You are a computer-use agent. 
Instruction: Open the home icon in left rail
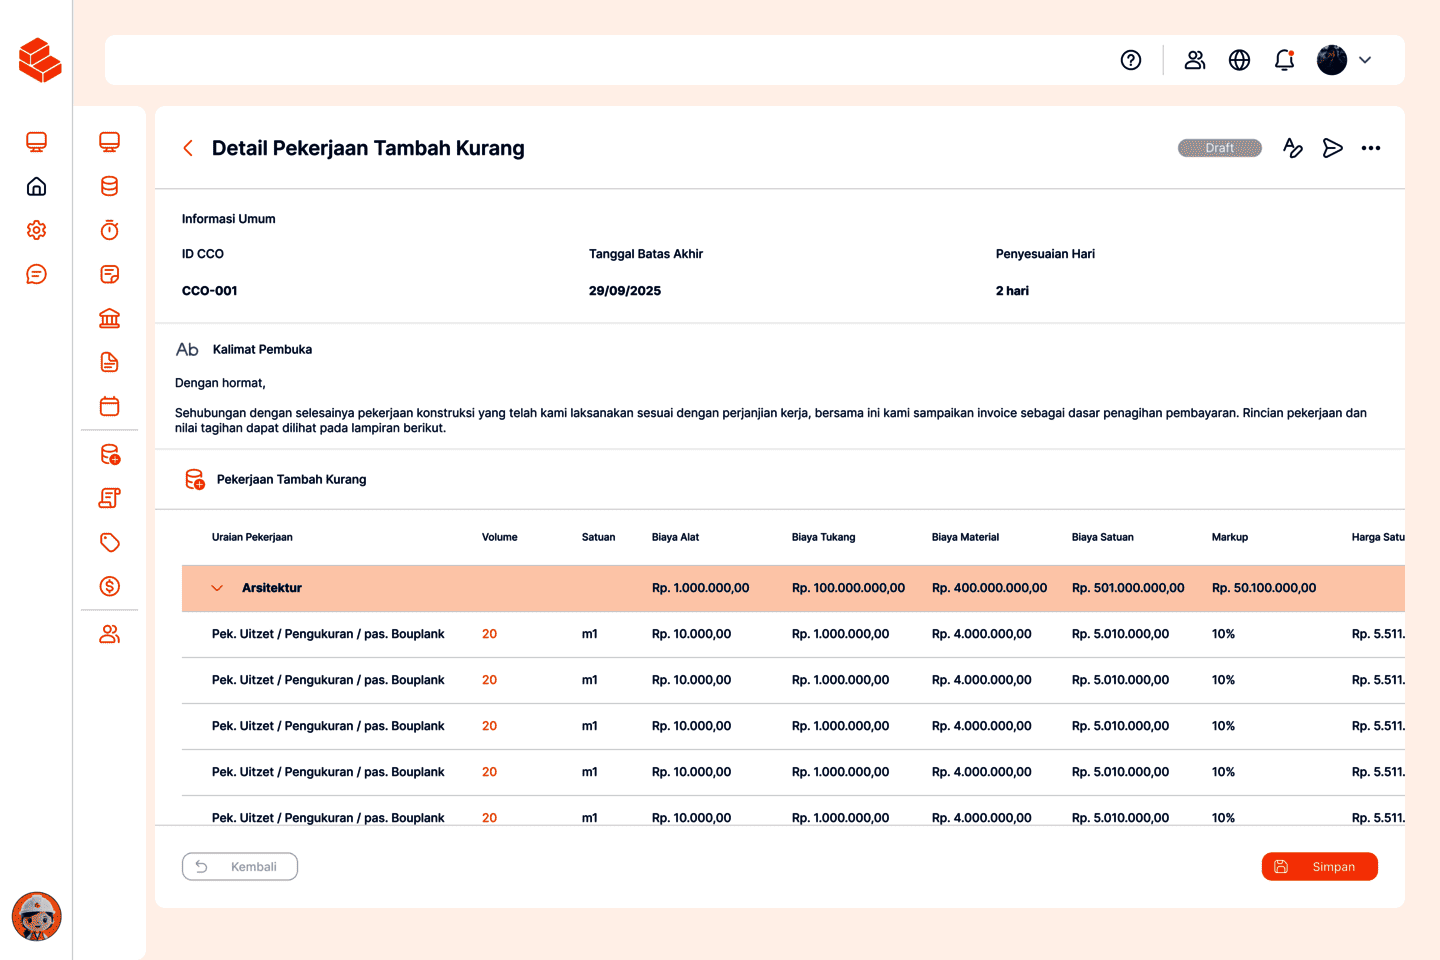37,186
